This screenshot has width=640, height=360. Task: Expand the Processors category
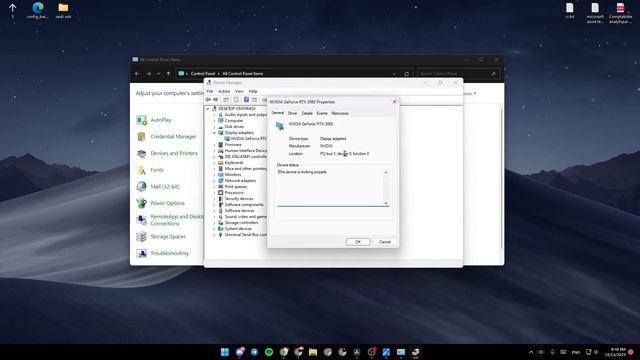[214, 193]
